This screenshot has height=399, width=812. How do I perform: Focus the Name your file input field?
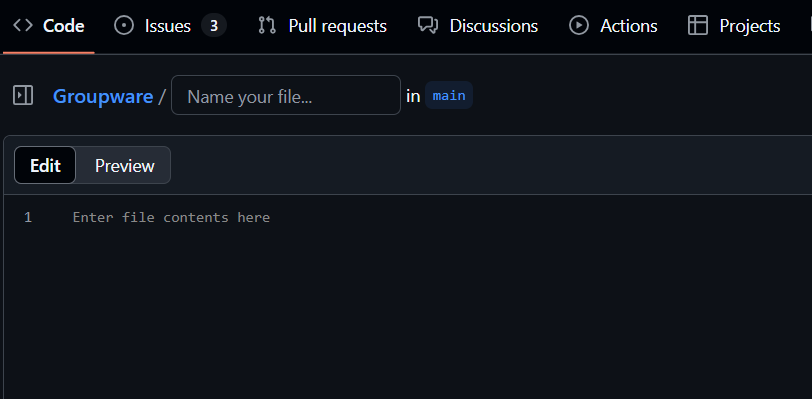[x=286, y=95]
